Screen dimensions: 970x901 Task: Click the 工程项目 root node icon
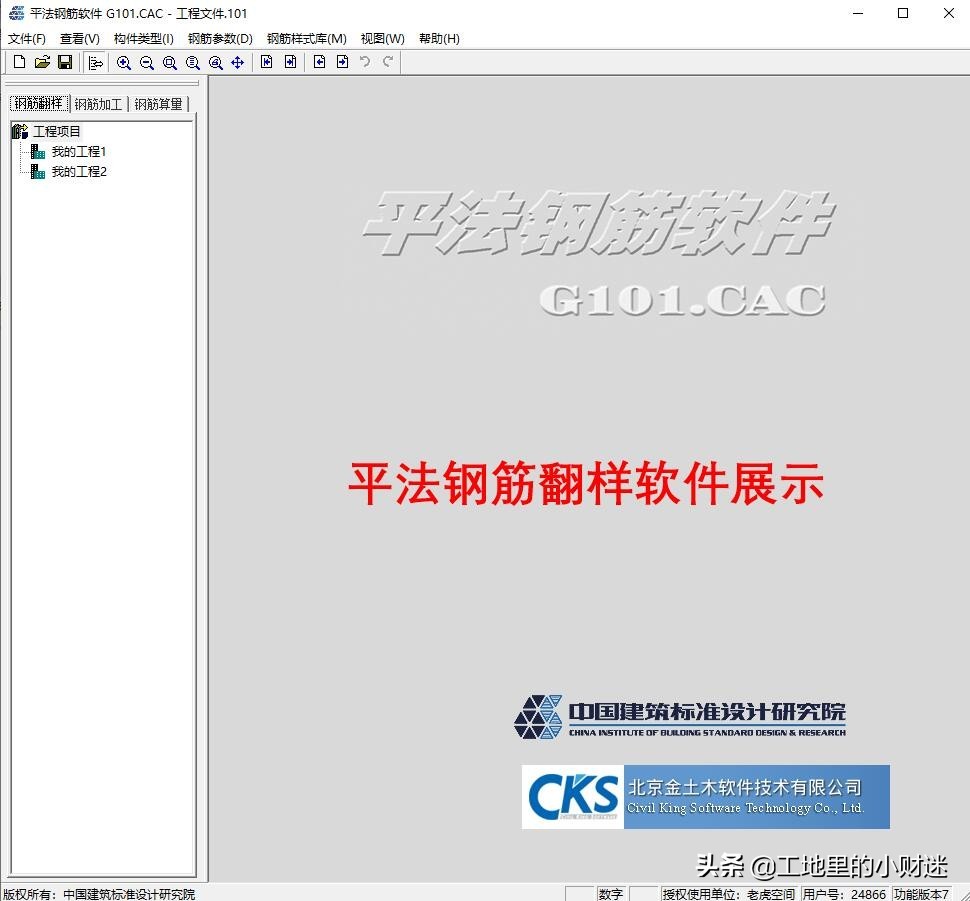tap(20, 131)
